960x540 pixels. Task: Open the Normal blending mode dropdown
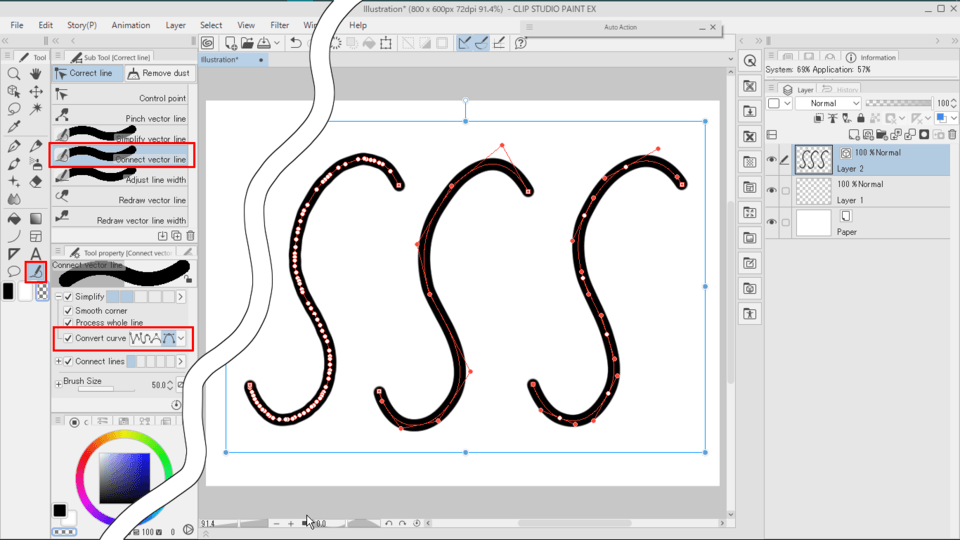829,103
